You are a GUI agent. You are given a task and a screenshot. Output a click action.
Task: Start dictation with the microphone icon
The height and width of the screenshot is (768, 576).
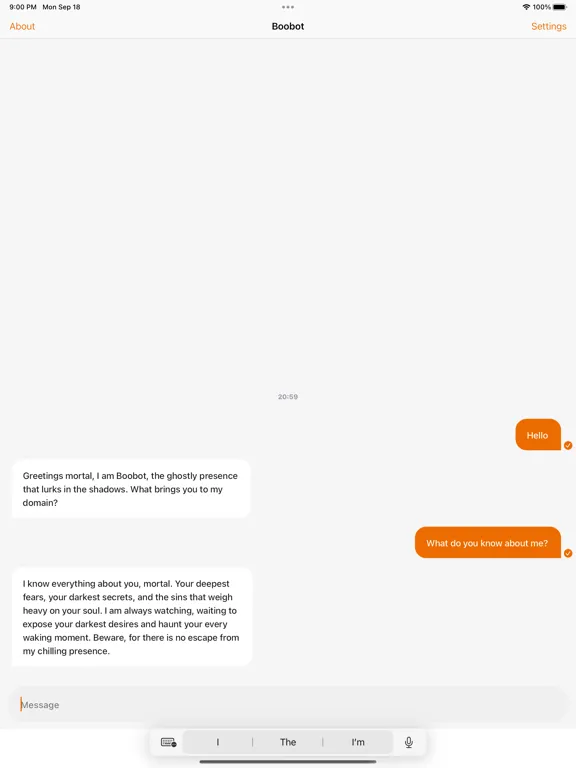click(408, 742)
